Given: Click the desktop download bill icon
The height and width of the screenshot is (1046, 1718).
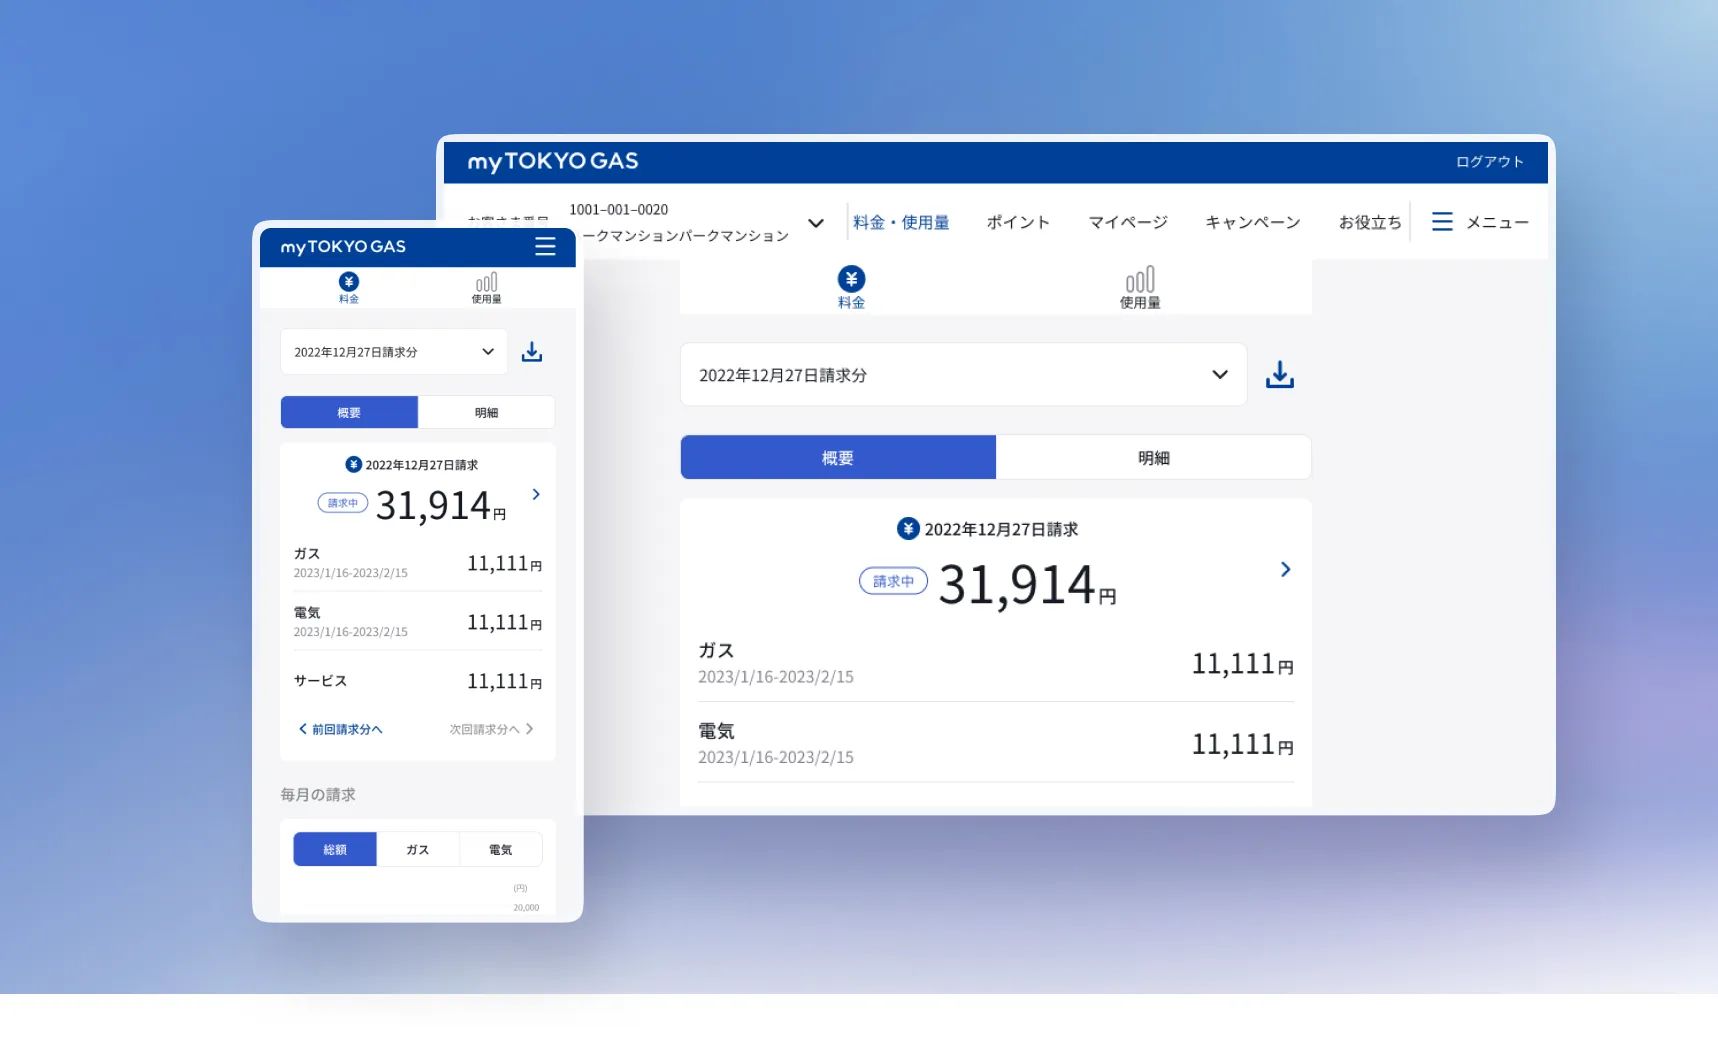Looking at the screenshot, I should pos(1279,375).
